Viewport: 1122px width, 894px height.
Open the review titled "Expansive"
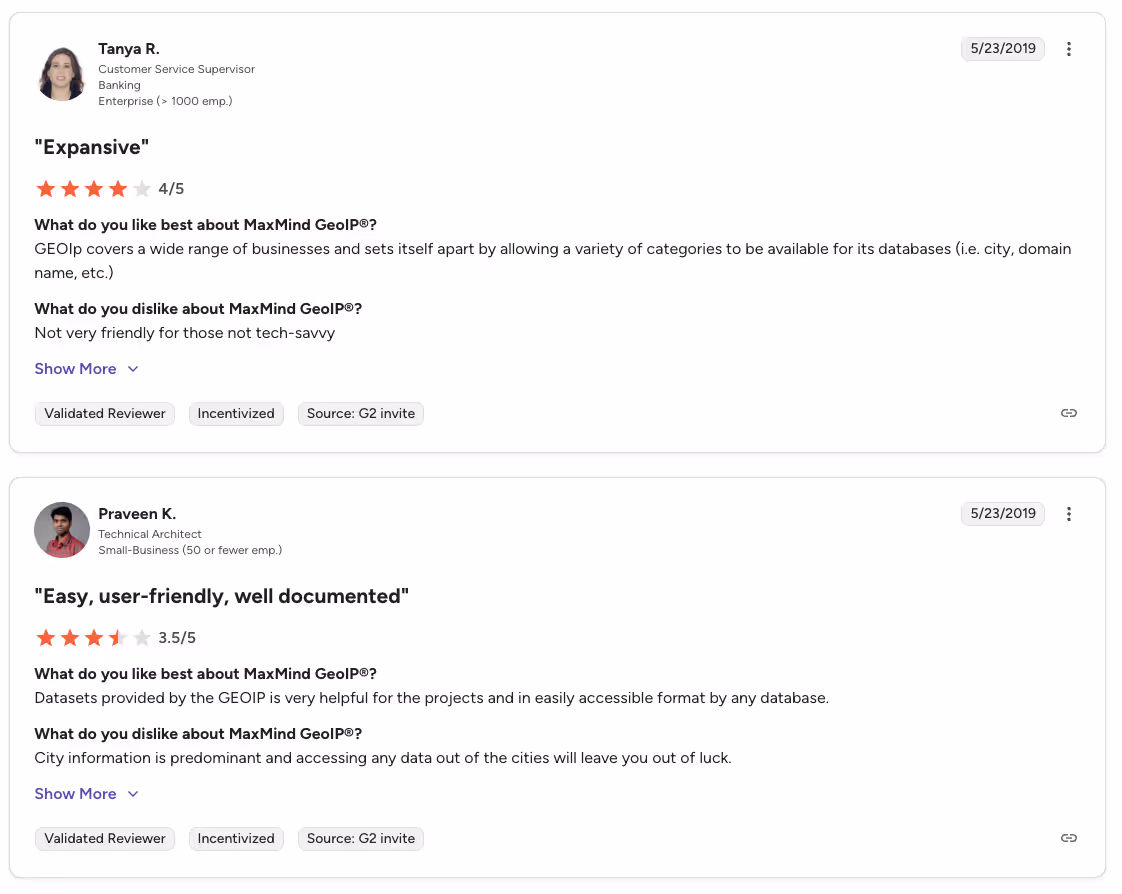[x=91, y=146]
